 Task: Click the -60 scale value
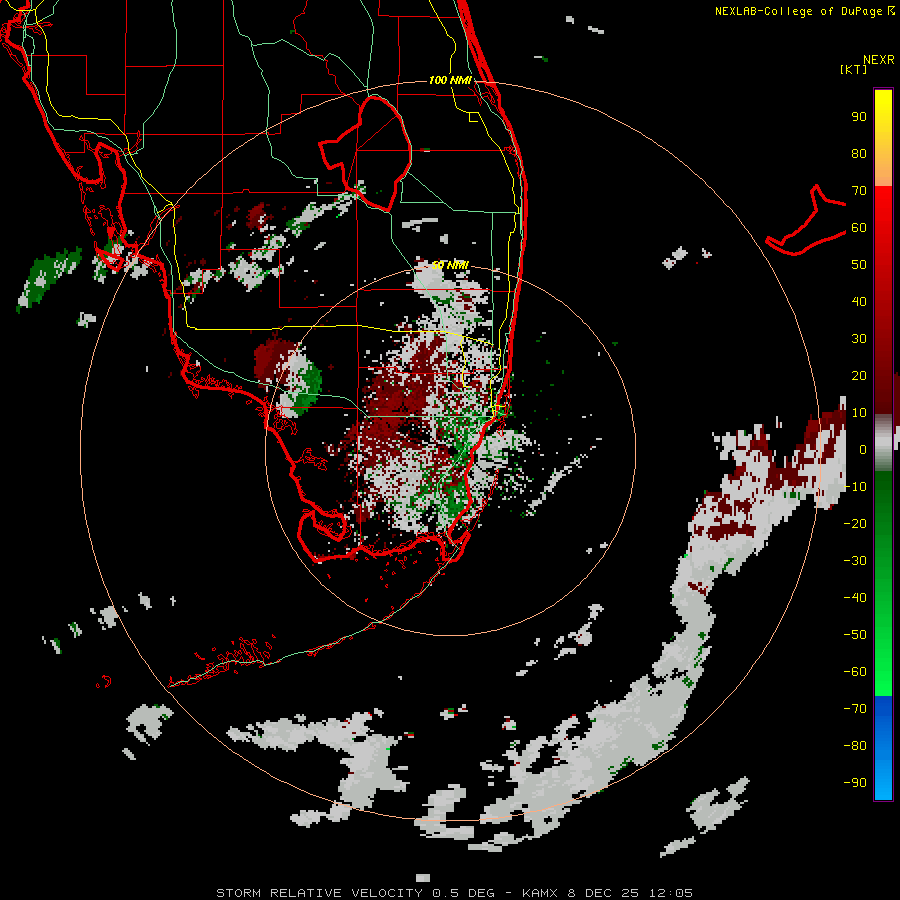(x=855, y=672)
